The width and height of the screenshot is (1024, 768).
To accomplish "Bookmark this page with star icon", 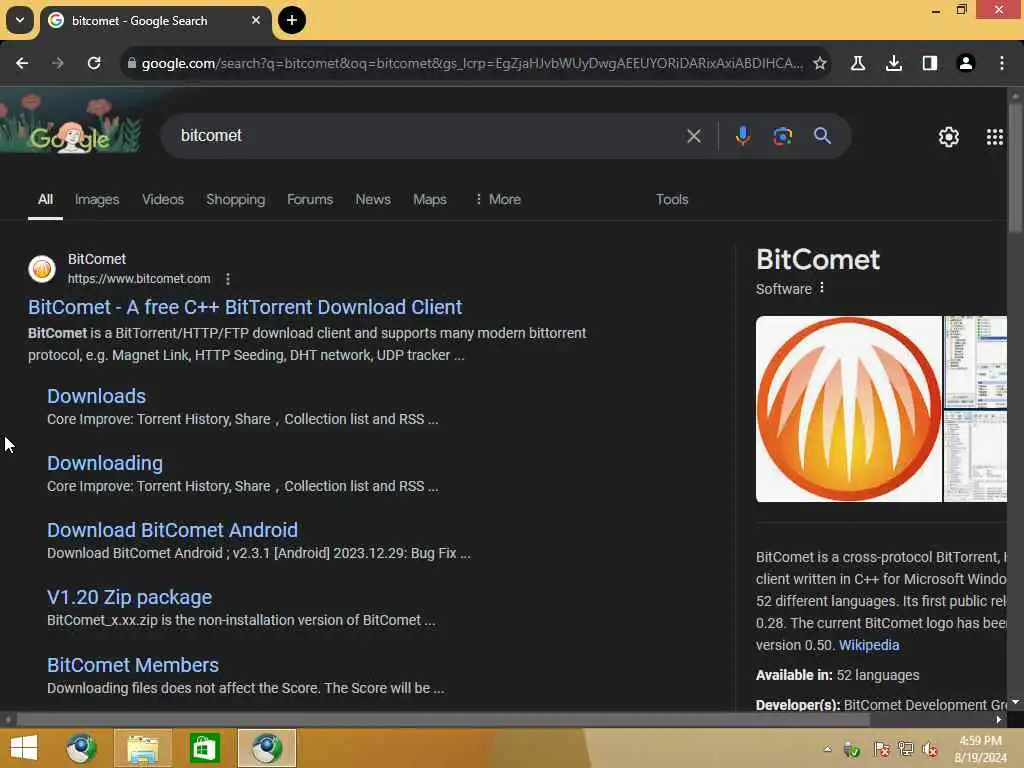I will point(820,63).
